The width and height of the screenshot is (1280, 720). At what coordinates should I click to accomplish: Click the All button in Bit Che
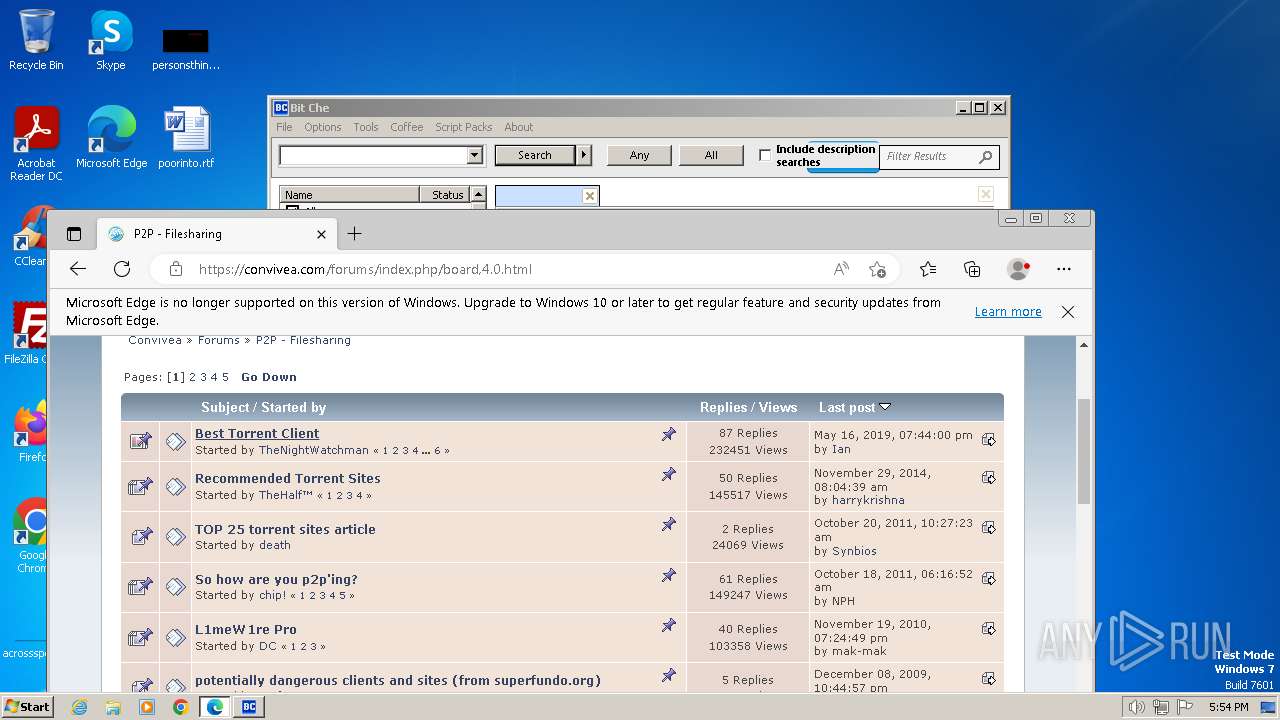point(711,155)
